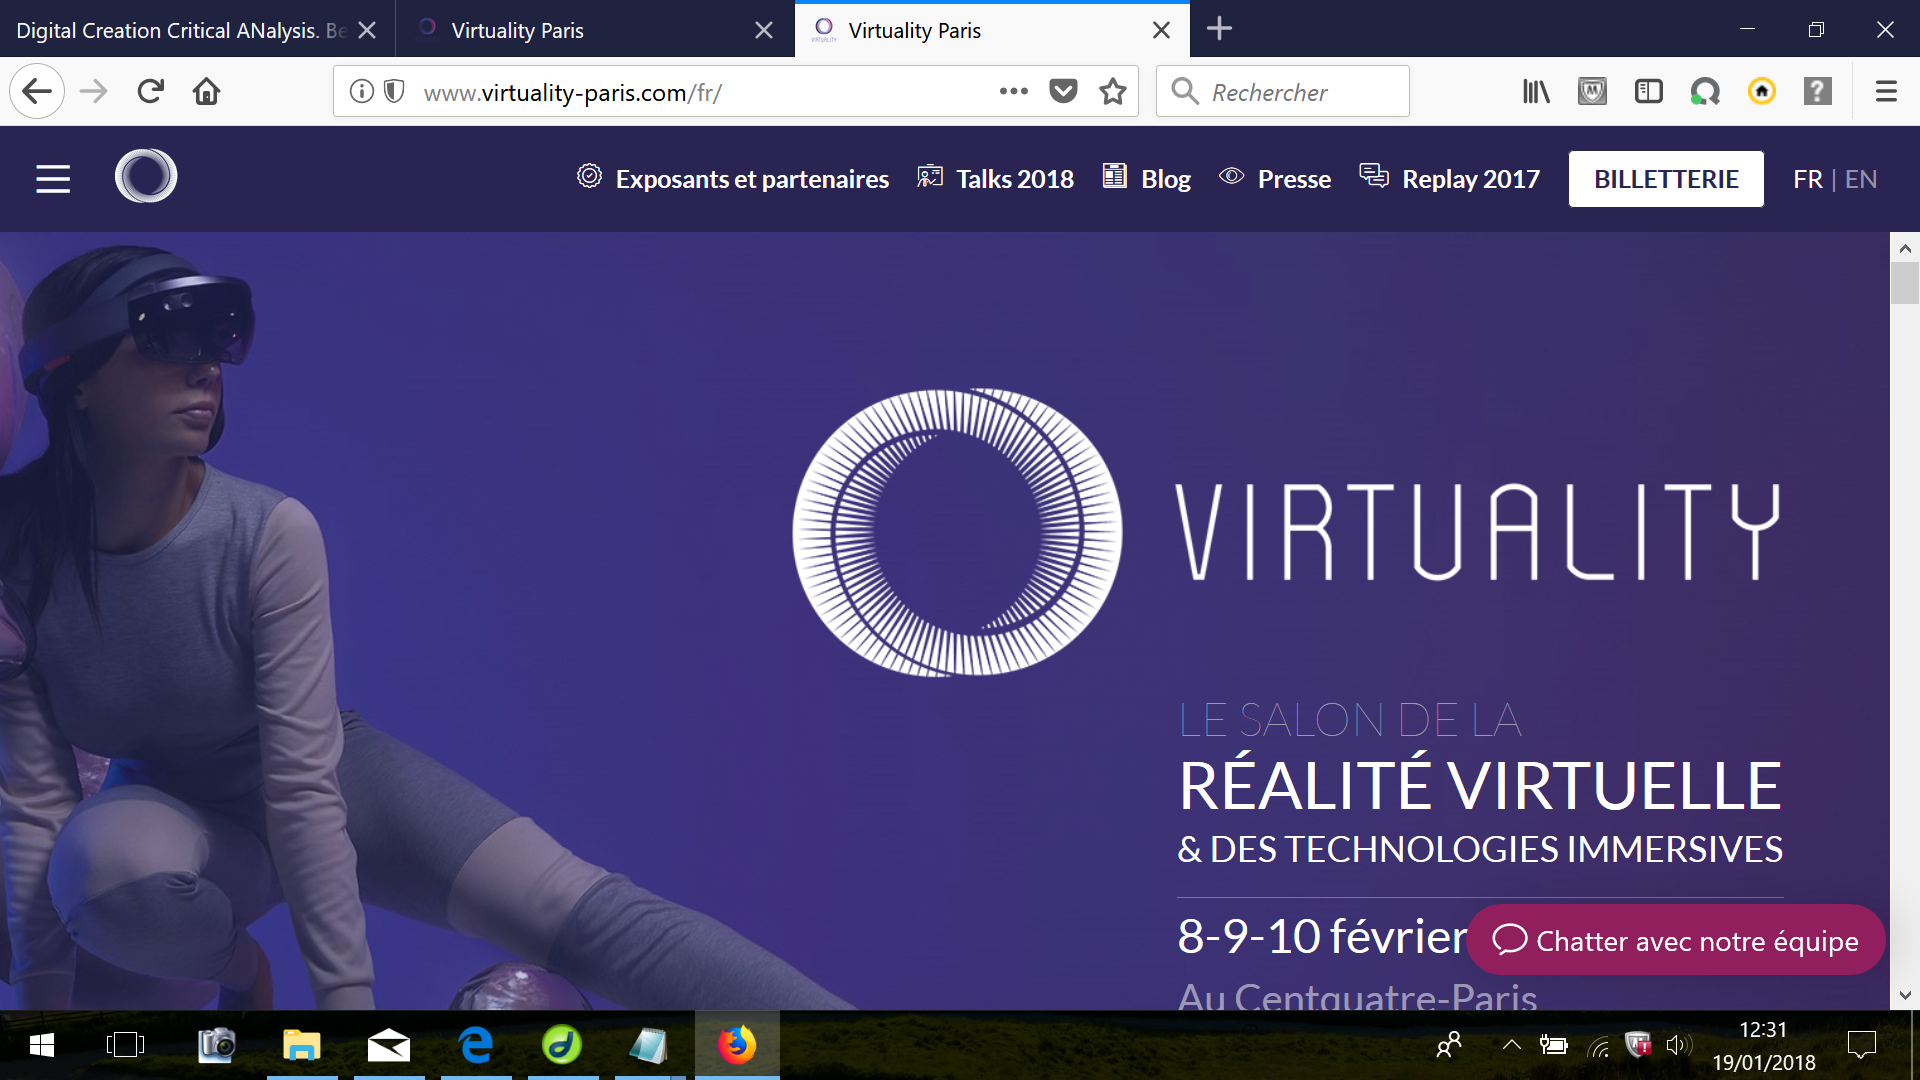Click the question mark extension icon

point(1817,92)
